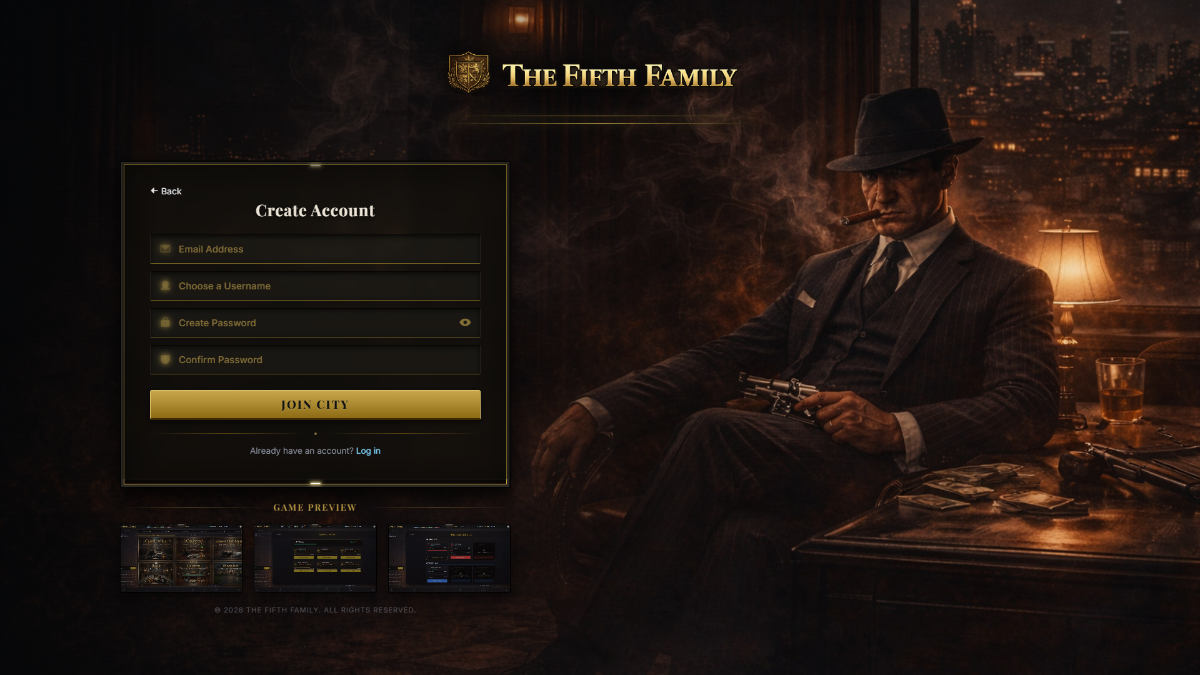Focus the Choose a Username field
Viewport: 1200px width, 675px height.
point(315,286)
